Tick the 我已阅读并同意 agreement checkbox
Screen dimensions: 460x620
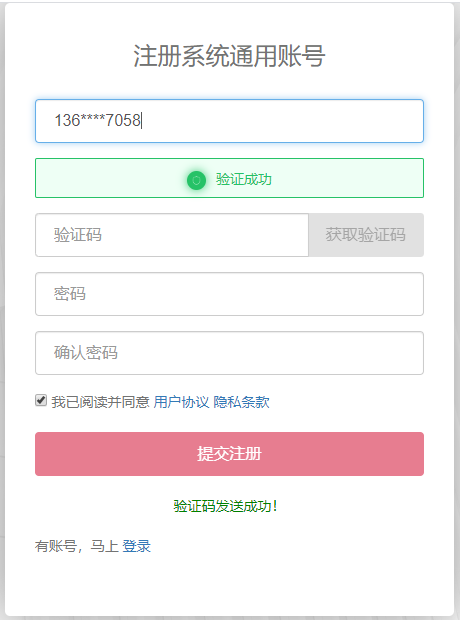41,400
